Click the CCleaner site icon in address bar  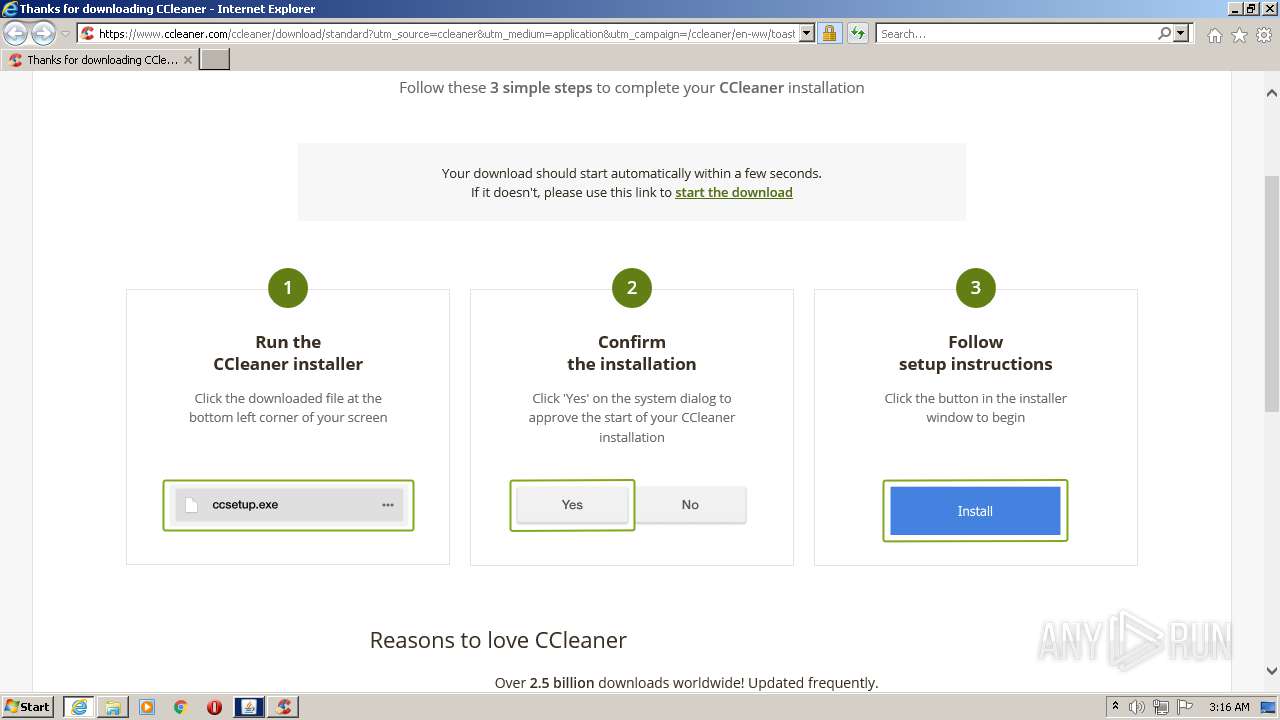pos(88,34)
